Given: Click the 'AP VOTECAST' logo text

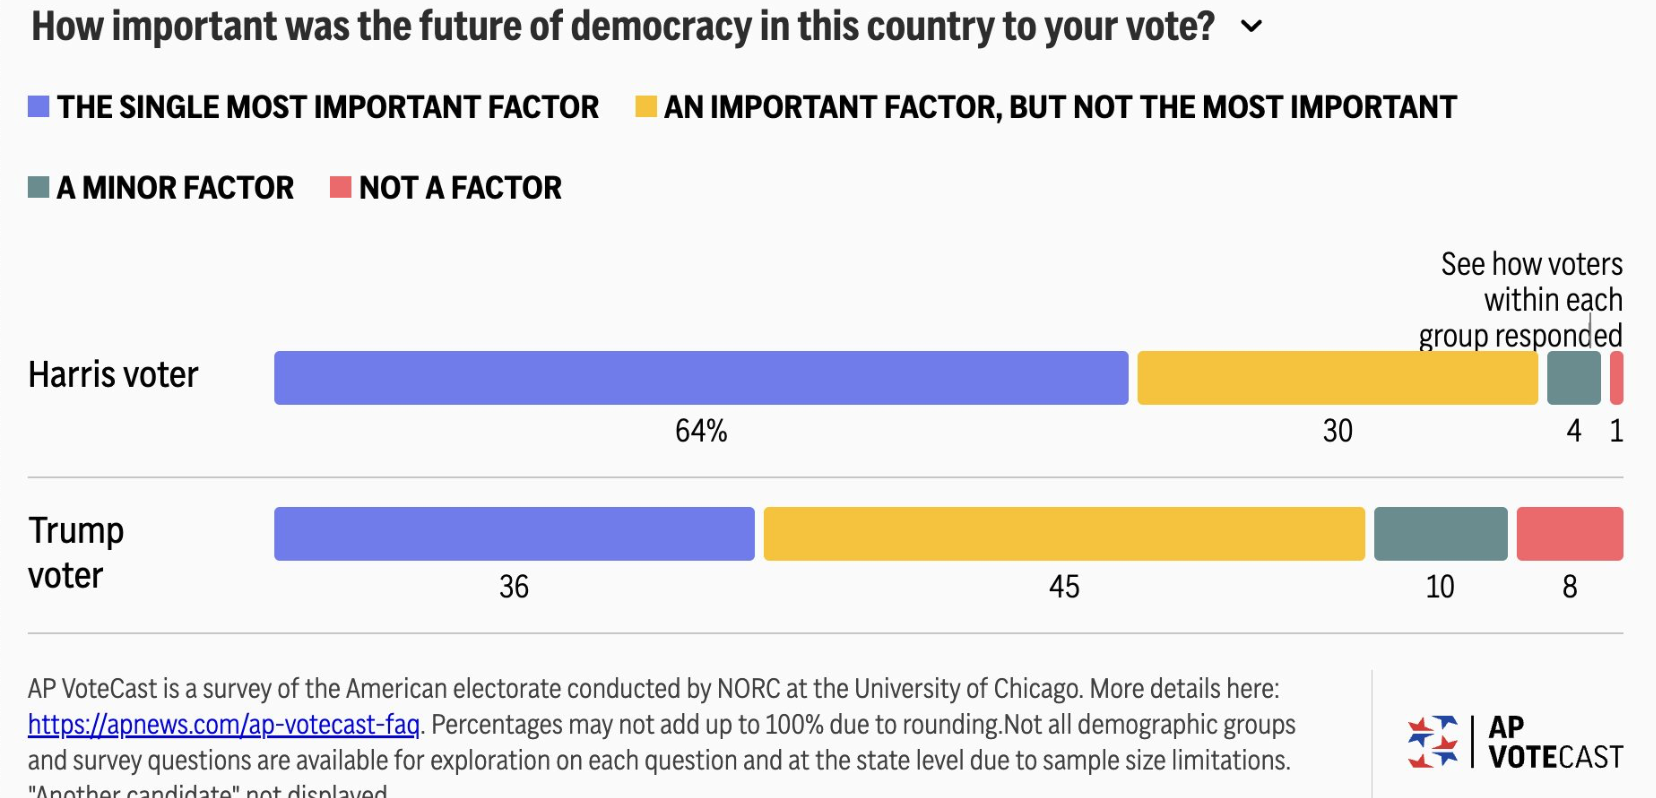Looking at the screenshot, I should click(x=1555, y=742).
